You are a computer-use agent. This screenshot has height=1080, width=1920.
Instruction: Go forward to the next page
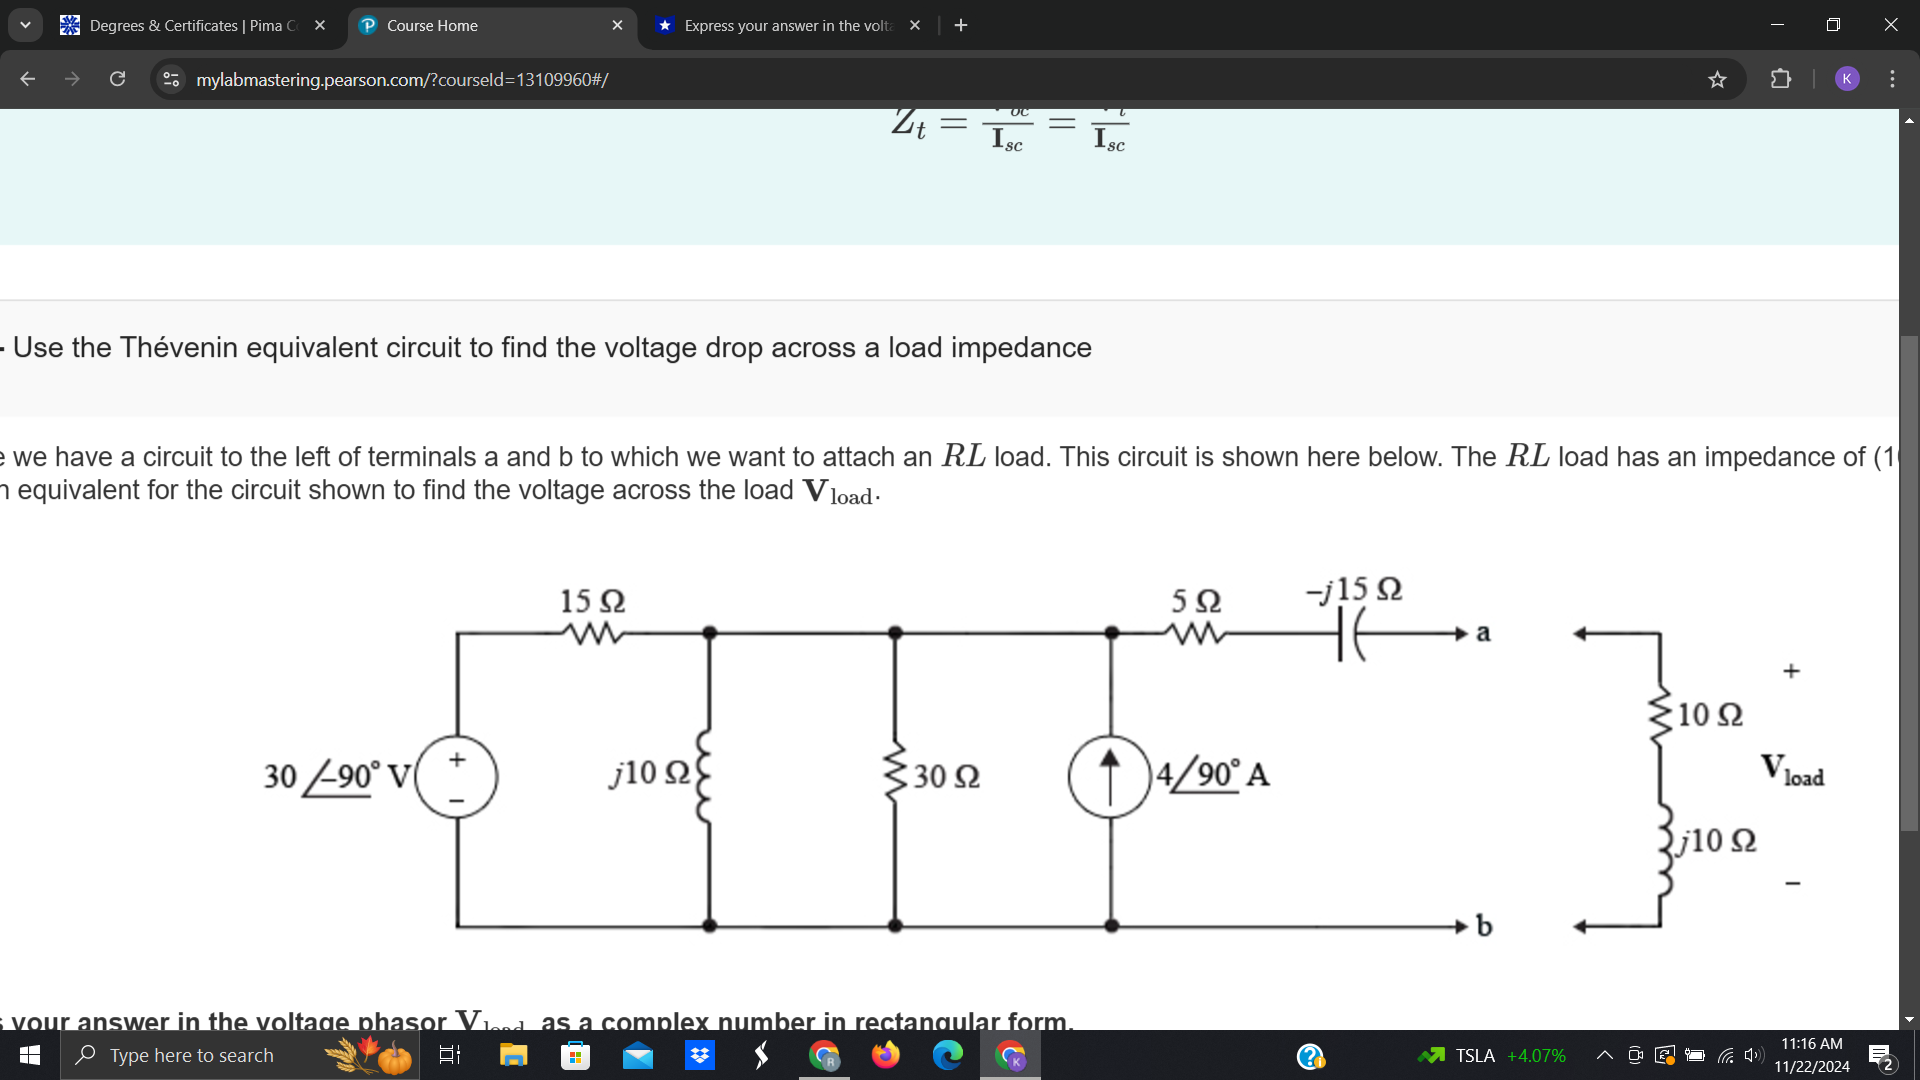pyautogui.click(x=72, y=79)
